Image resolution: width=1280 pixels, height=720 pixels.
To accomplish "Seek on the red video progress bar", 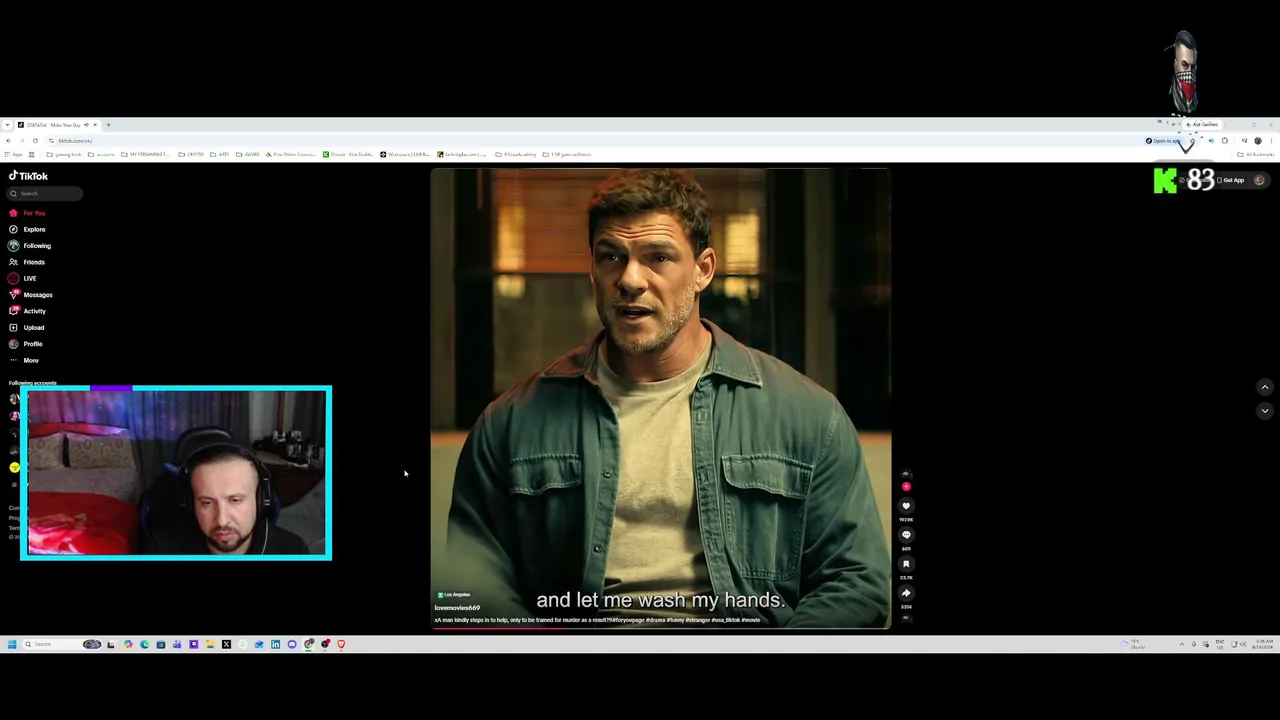I will [660, 627].
